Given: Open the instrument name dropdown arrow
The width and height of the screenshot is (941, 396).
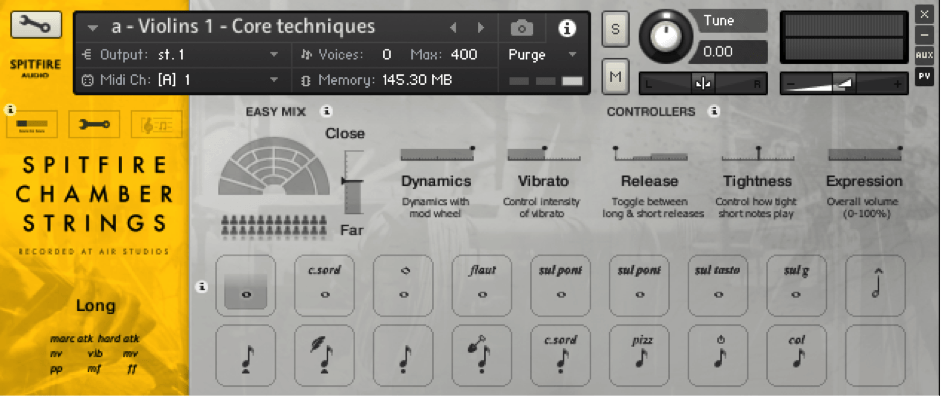Looking at the screenshot, I should coord(92,28).
